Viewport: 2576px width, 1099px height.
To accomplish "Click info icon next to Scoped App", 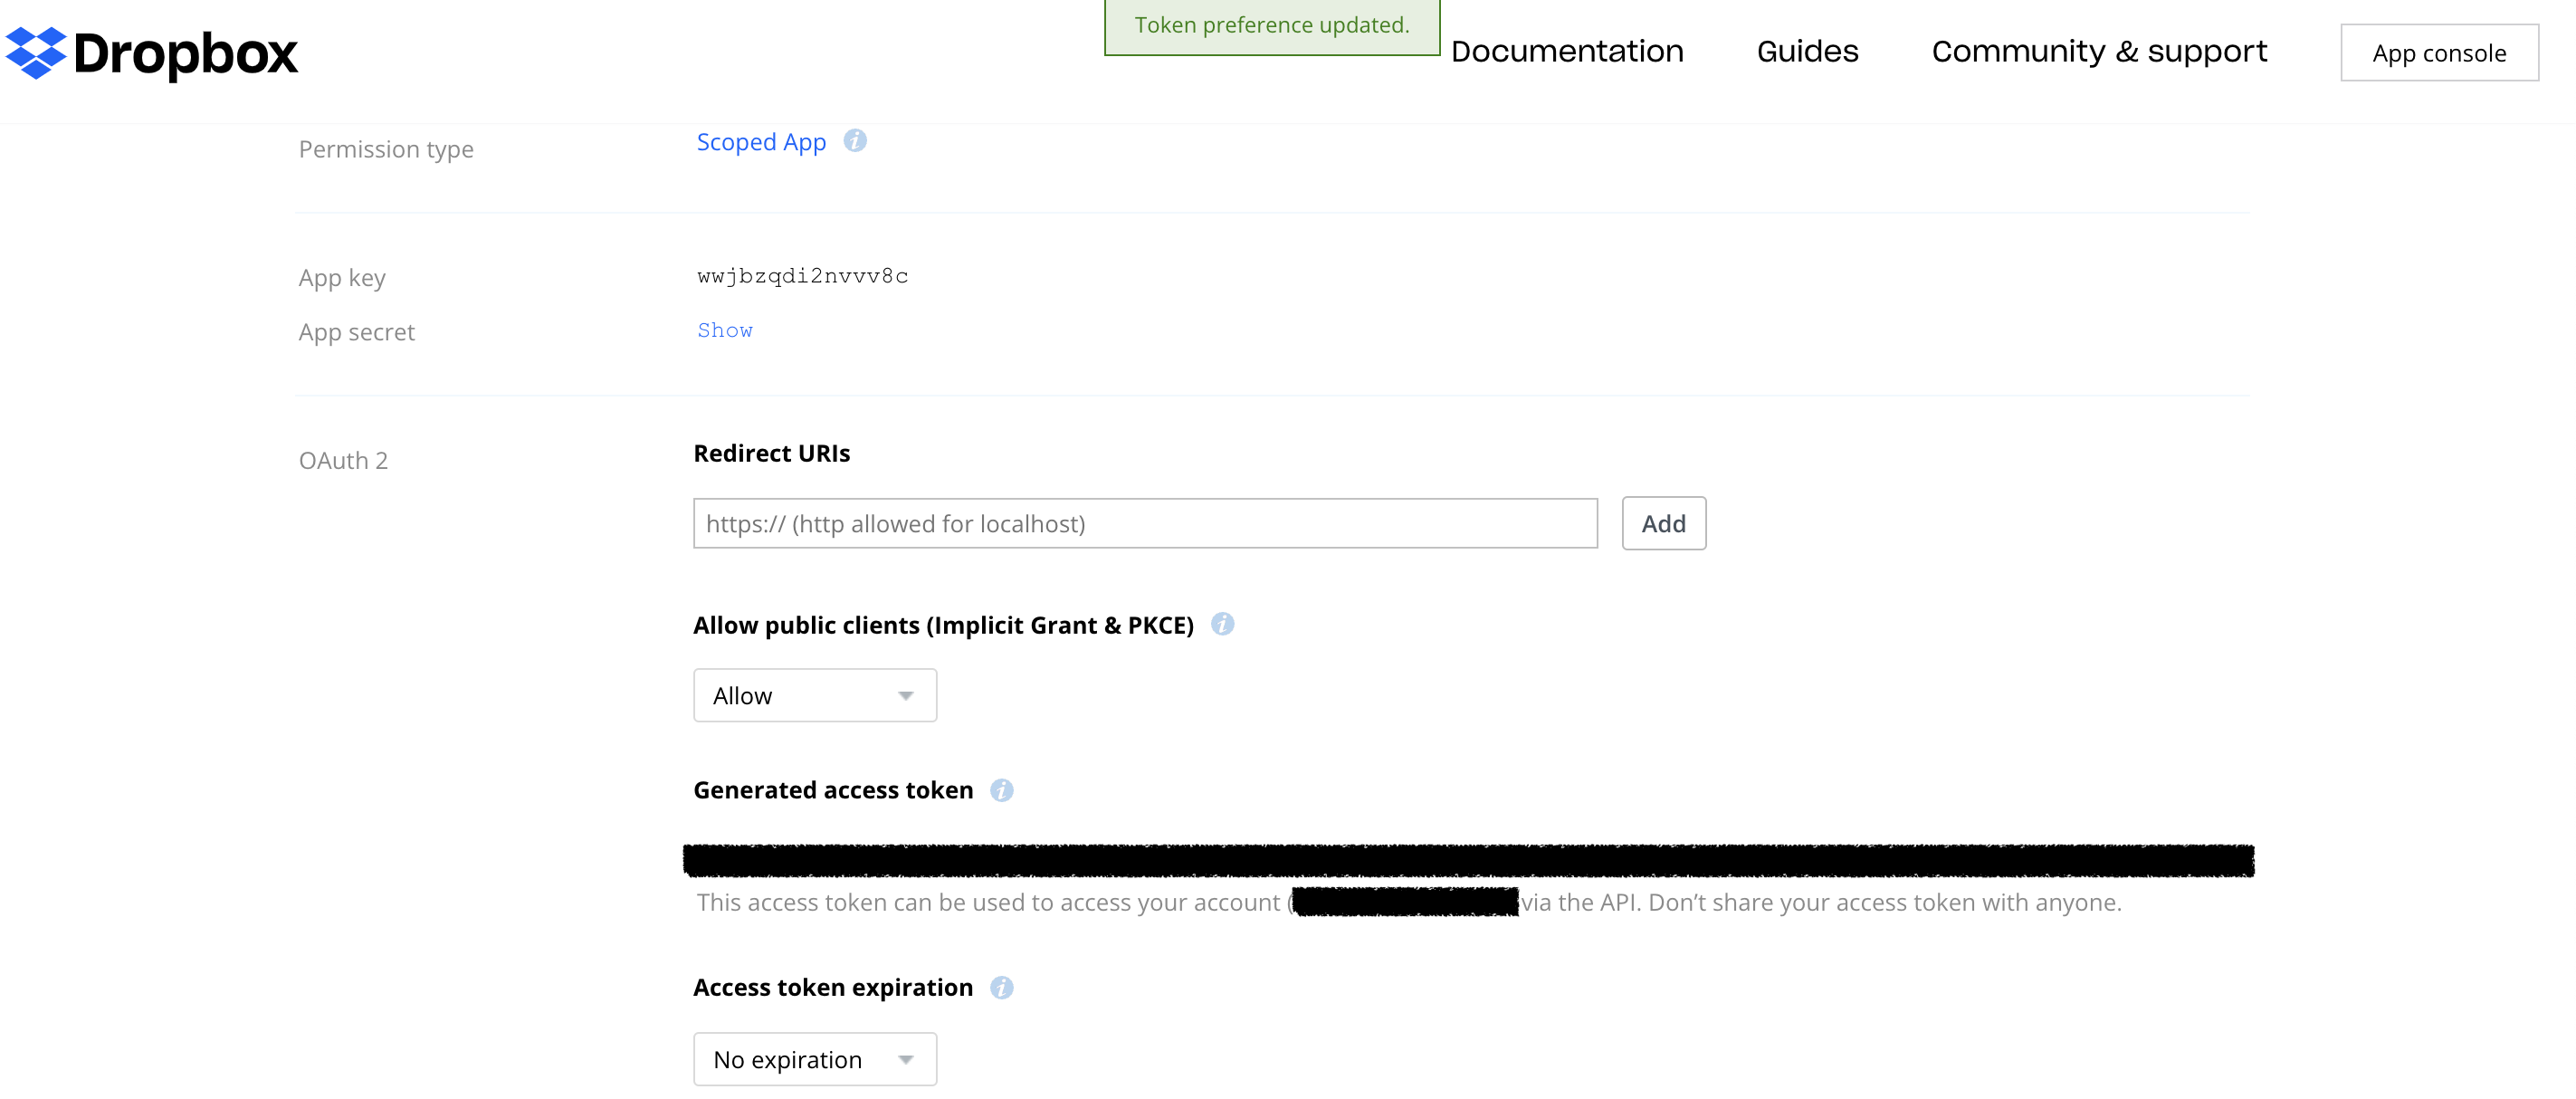I will pos(854,141).
